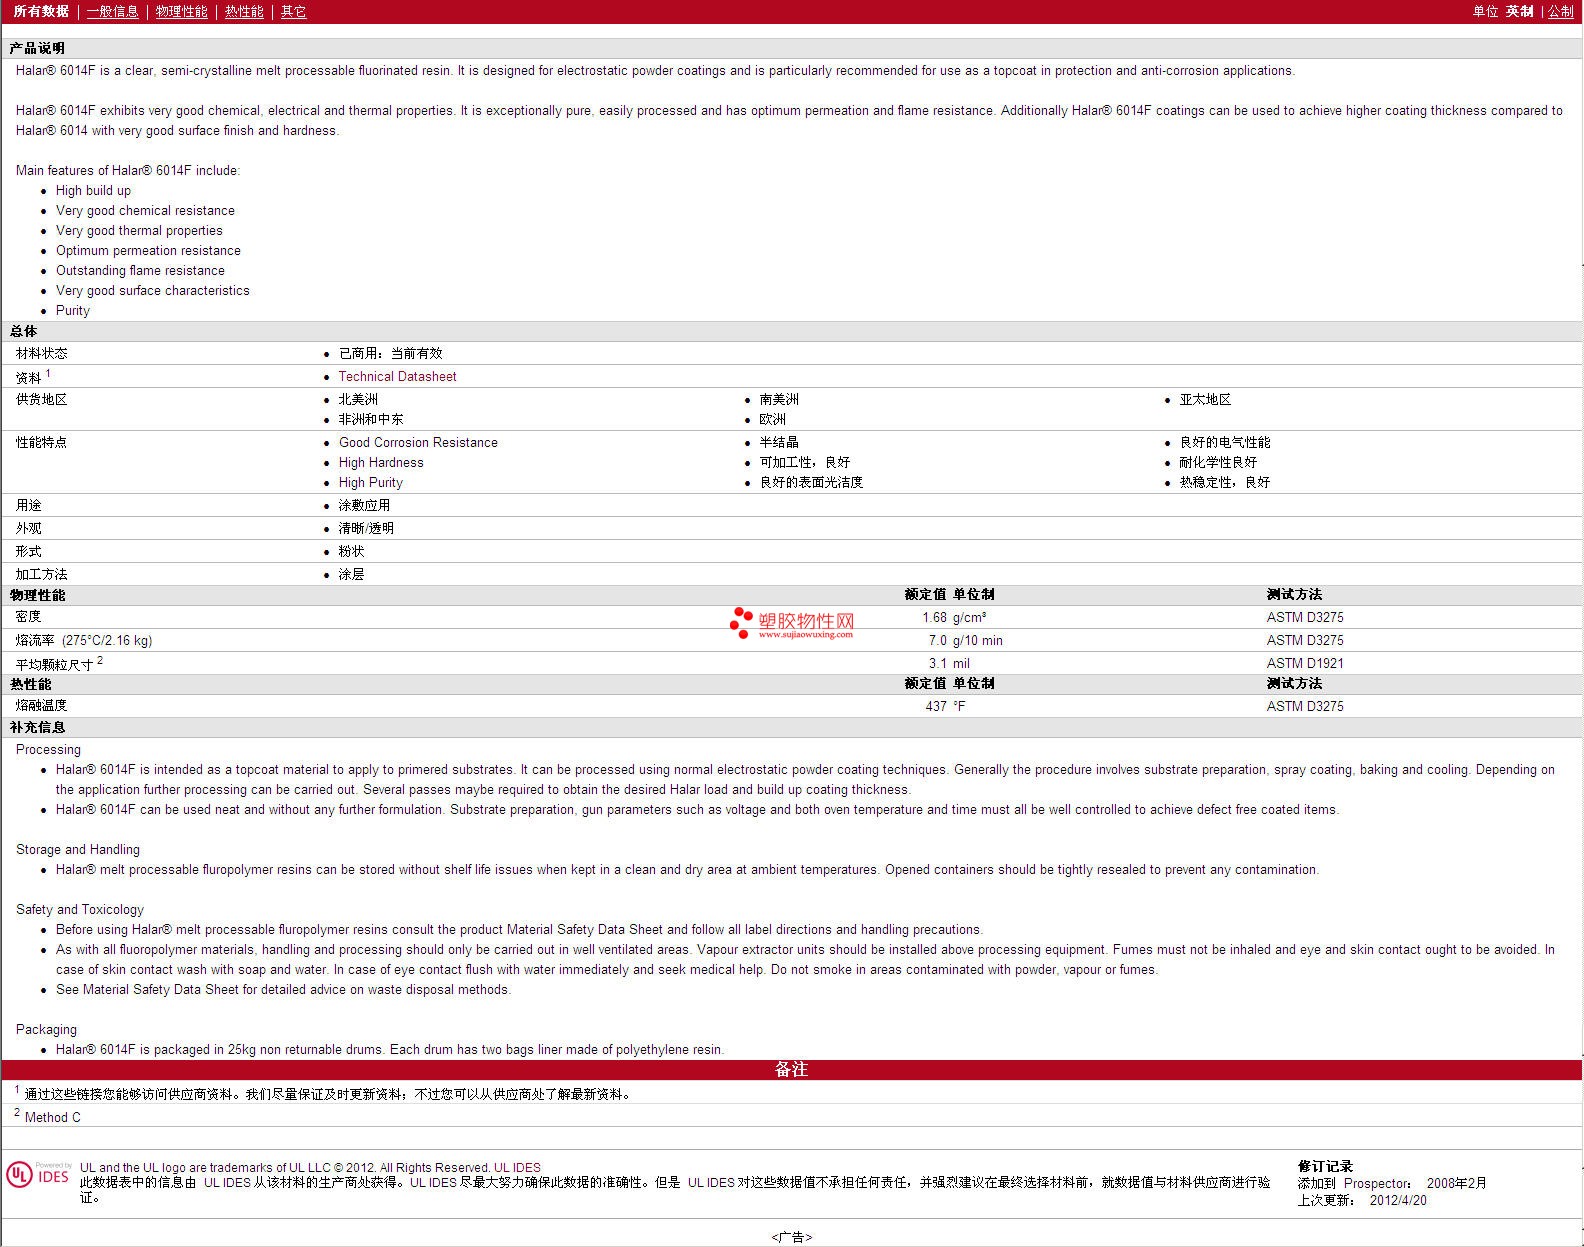Click the 良好的电气性能 feature entry
Image resolution: width=1584 pixels, height=1247 pixels.
pyautogui.click(x=1225, y=443)
